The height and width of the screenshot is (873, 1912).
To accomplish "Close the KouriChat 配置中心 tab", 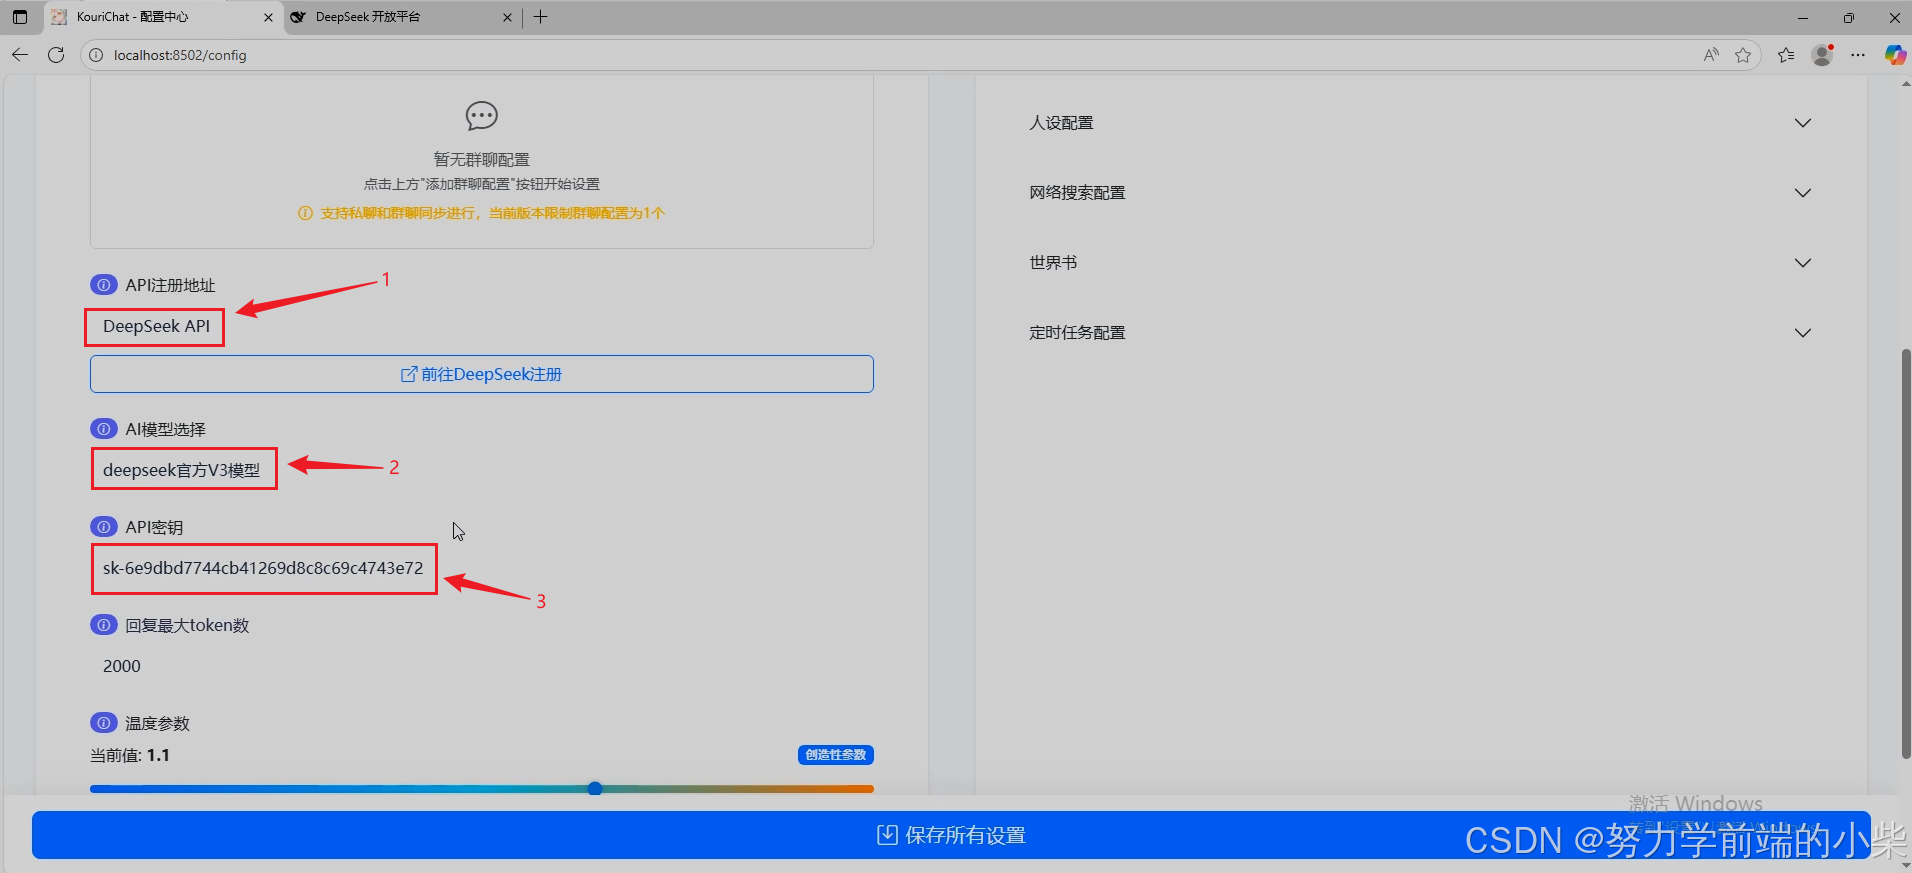I will click(268, 17).
